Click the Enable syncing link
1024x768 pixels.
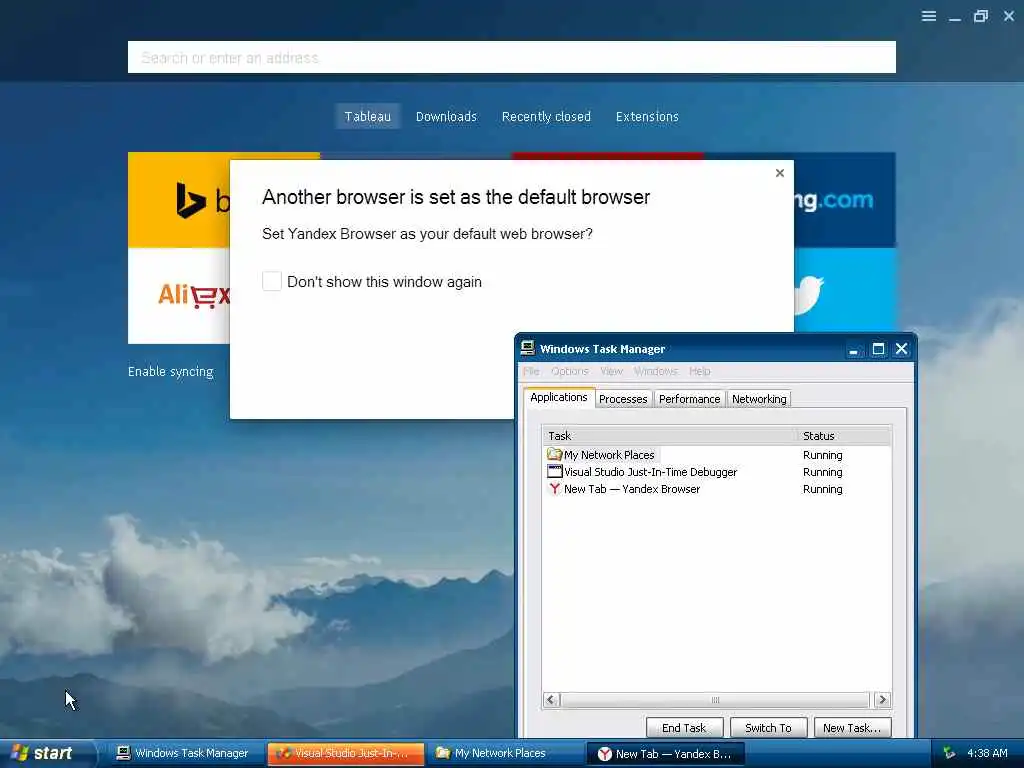click(170, 372)
